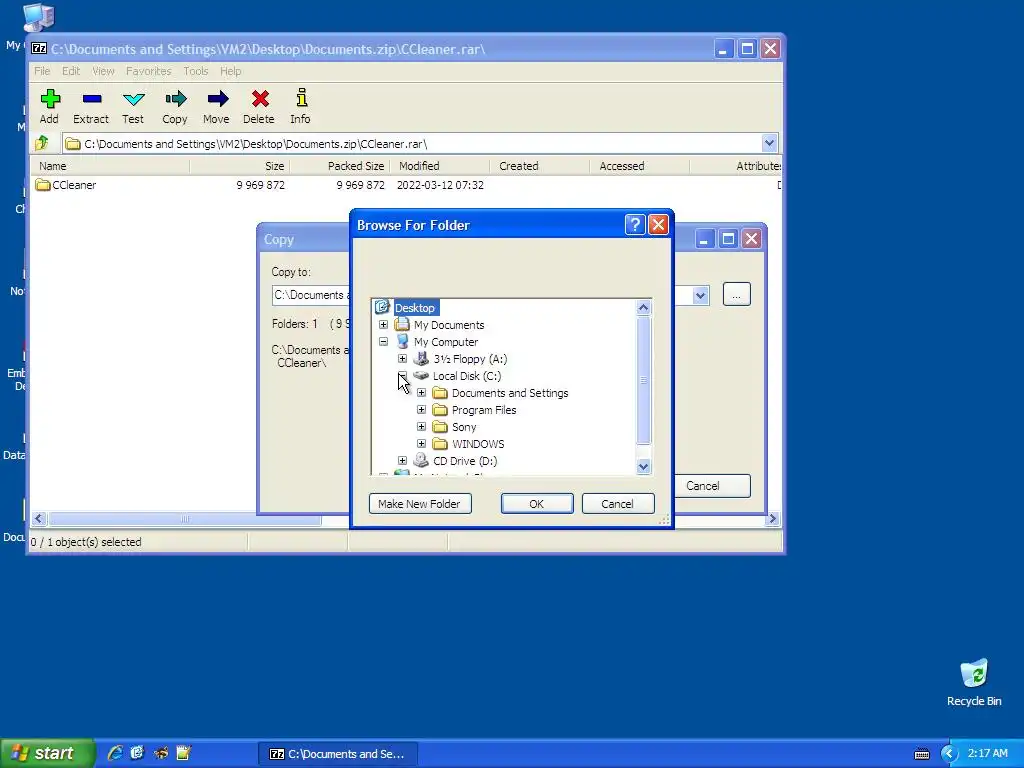This screenshot has height=768, width=1024.
Task: Click the Windows Start button
Action: [47, 753]
